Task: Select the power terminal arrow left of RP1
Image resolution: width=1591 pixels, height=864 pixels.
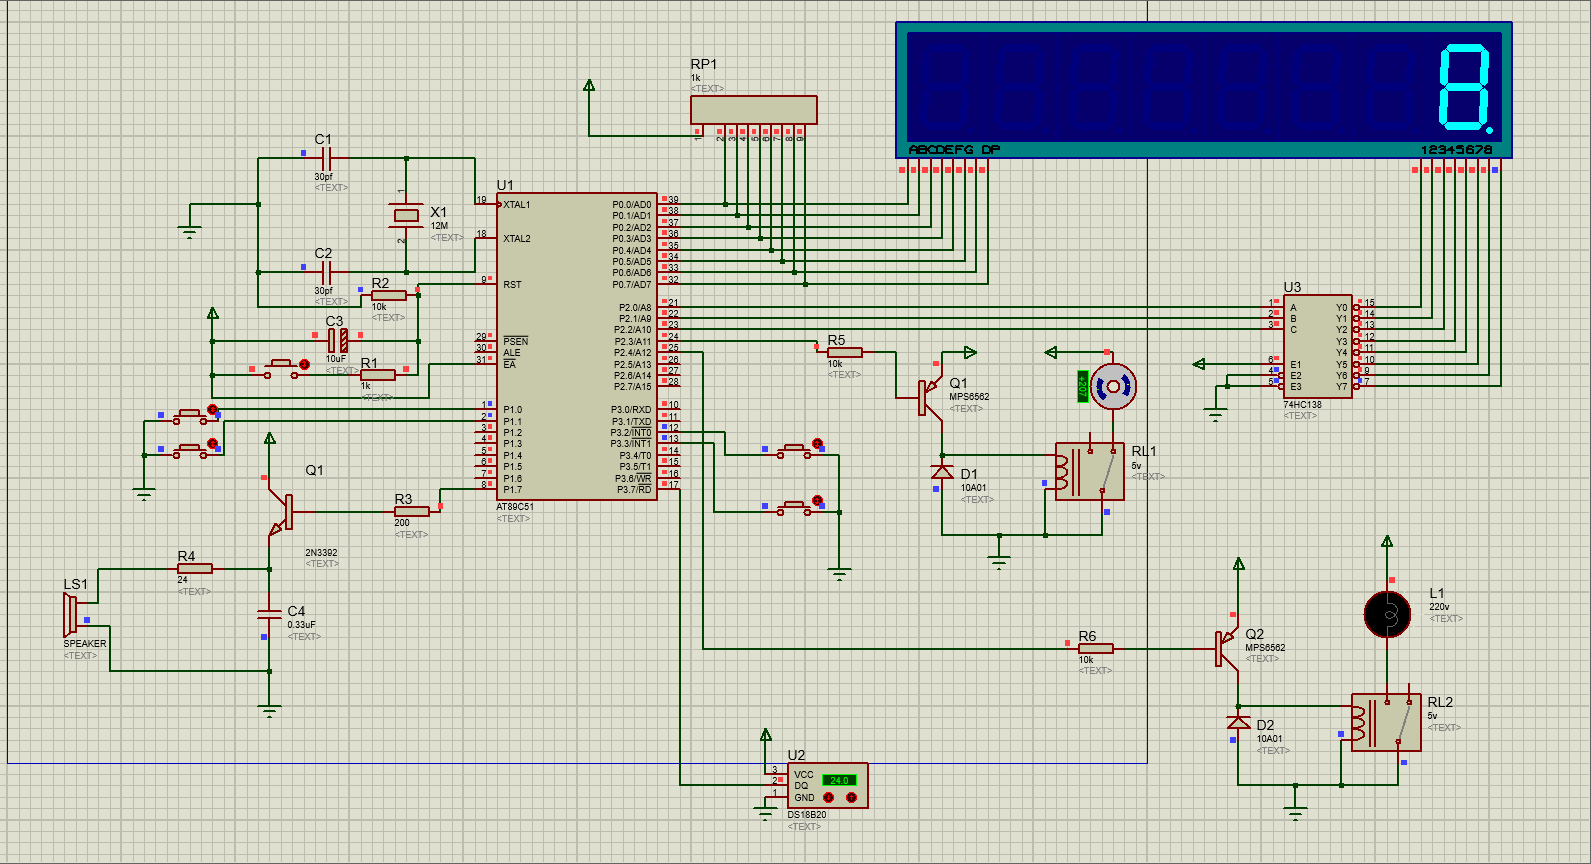Action: 589,86
